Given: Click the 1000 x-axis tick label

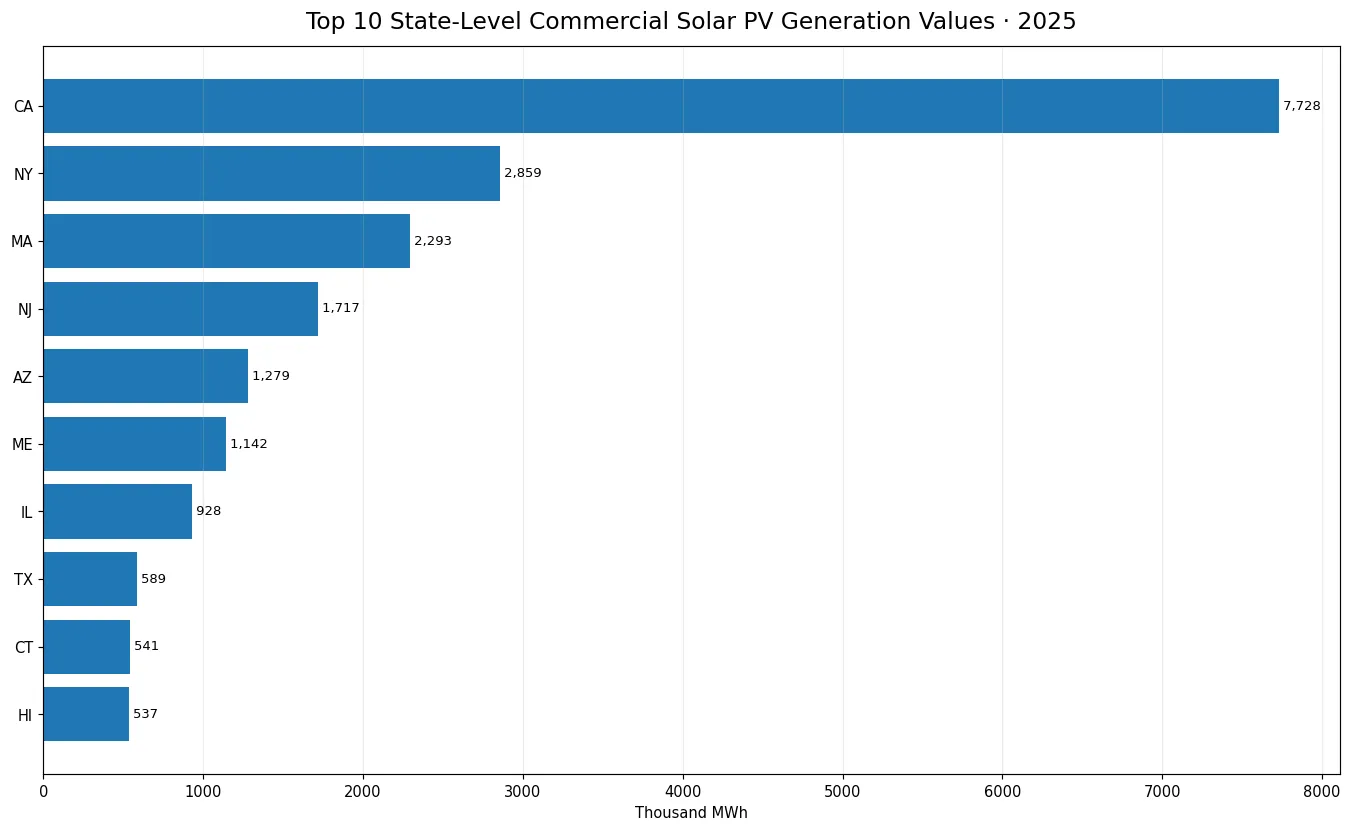Looking at the screenshot, I should click(x=203, y=790).
